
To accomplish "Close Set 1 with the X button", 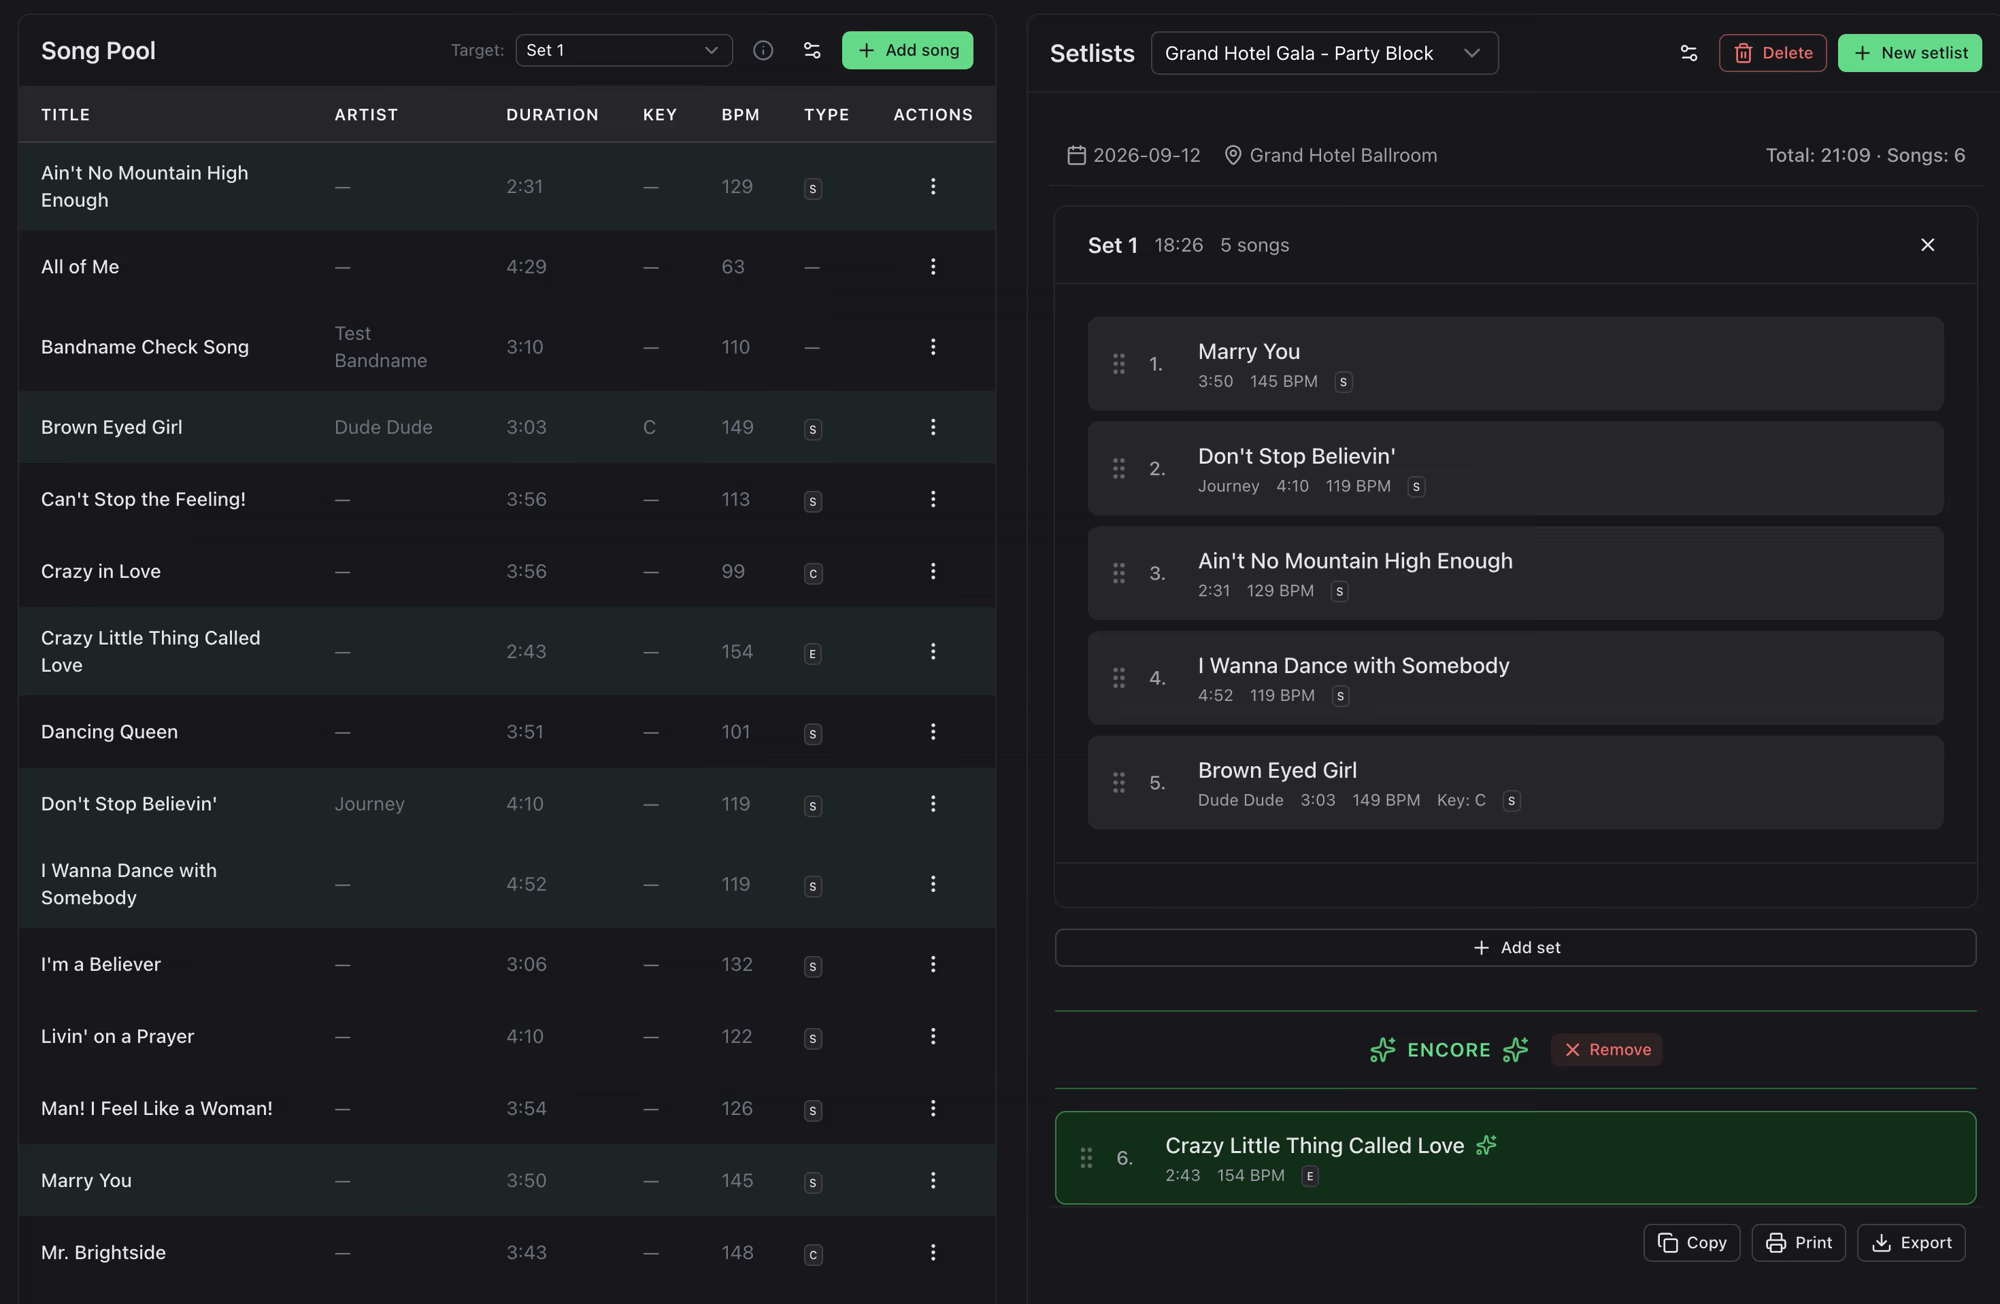I will [1927, 245].
